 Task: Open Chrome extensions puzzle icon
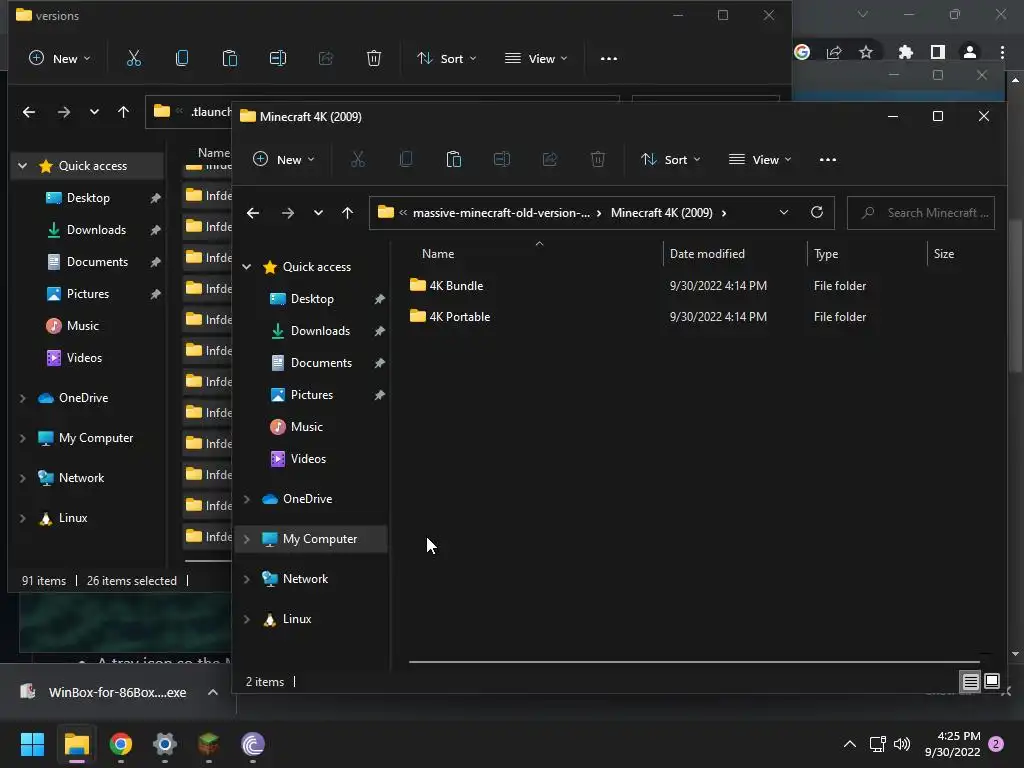[x=905, y=52]
